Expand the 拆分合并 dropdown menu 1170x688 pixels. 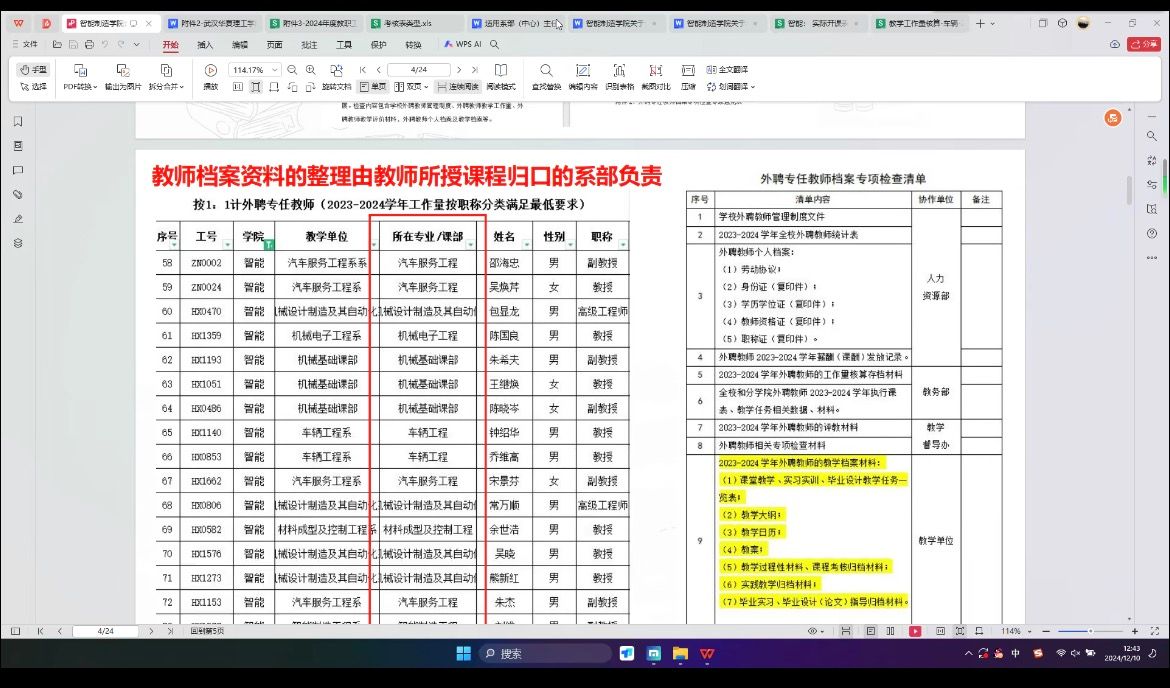coord(166,87)
